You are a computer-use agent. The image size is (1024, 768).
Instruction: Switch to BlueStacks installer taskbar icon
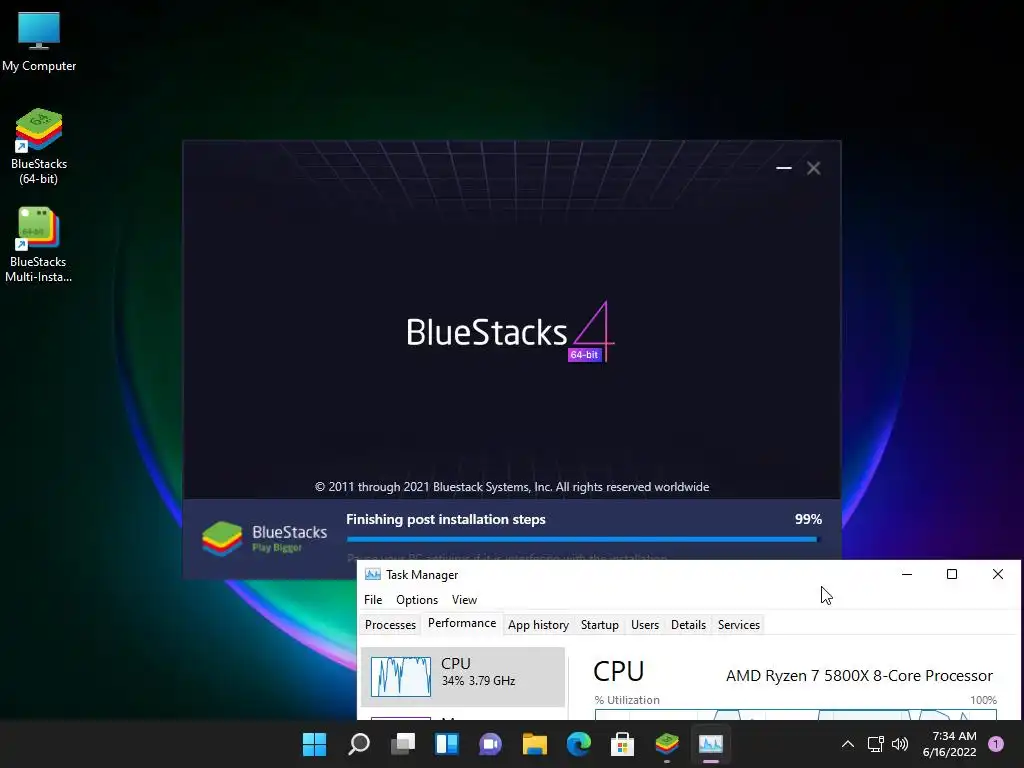click(x=667, y=744)
